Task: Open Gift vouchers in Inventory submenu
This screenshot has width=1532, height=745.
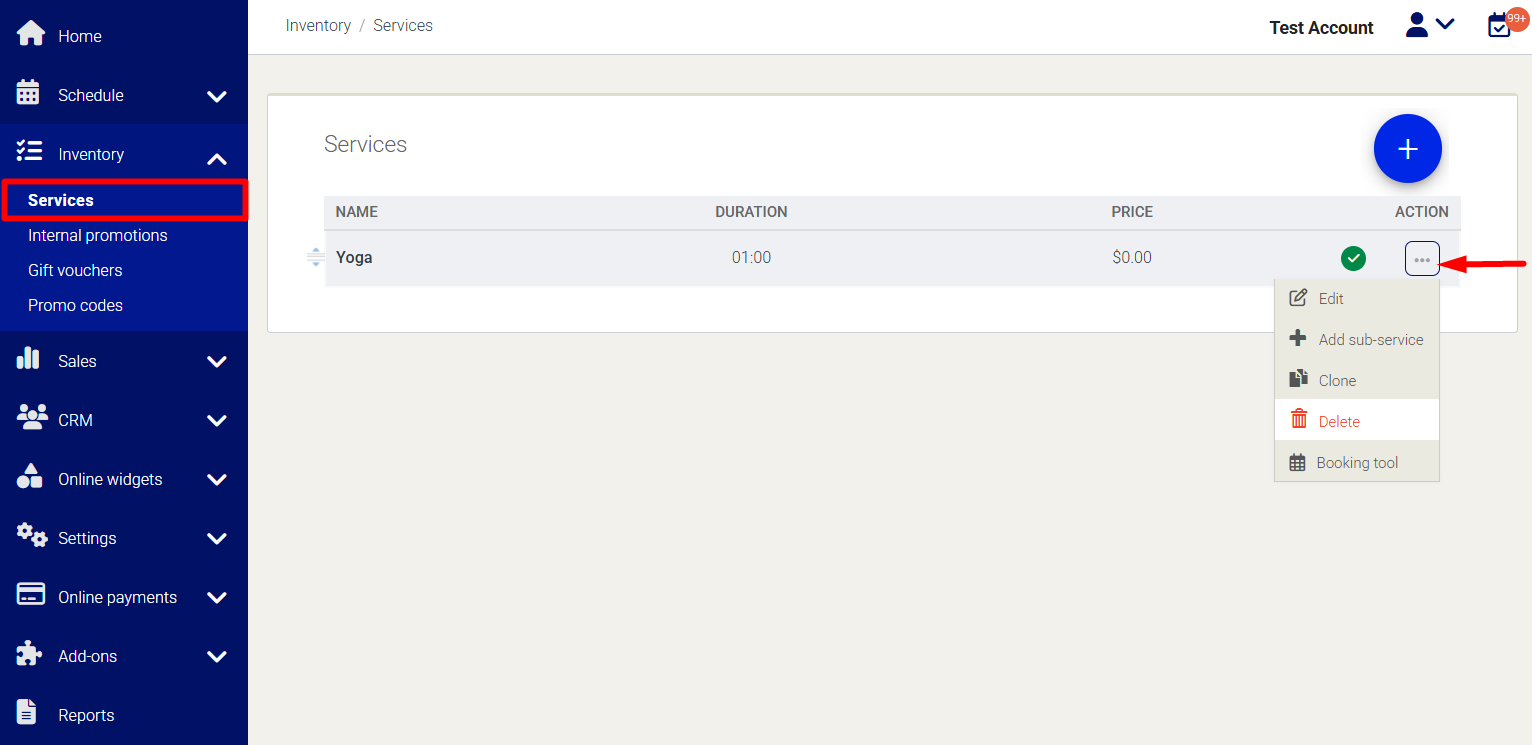Action: 75,270
